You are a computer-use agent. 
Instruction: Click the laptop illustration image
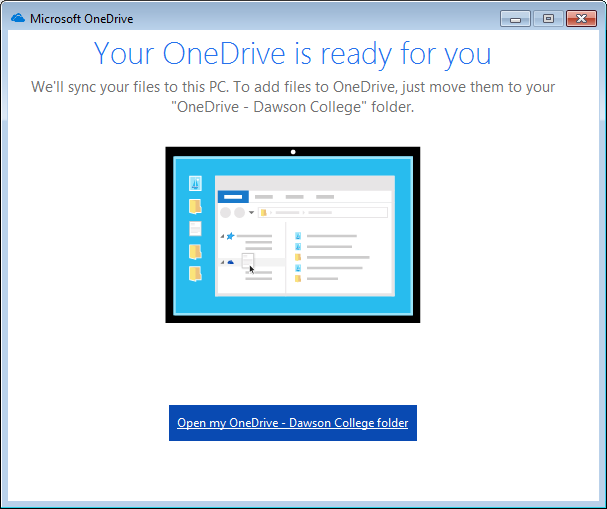(293, 235)
